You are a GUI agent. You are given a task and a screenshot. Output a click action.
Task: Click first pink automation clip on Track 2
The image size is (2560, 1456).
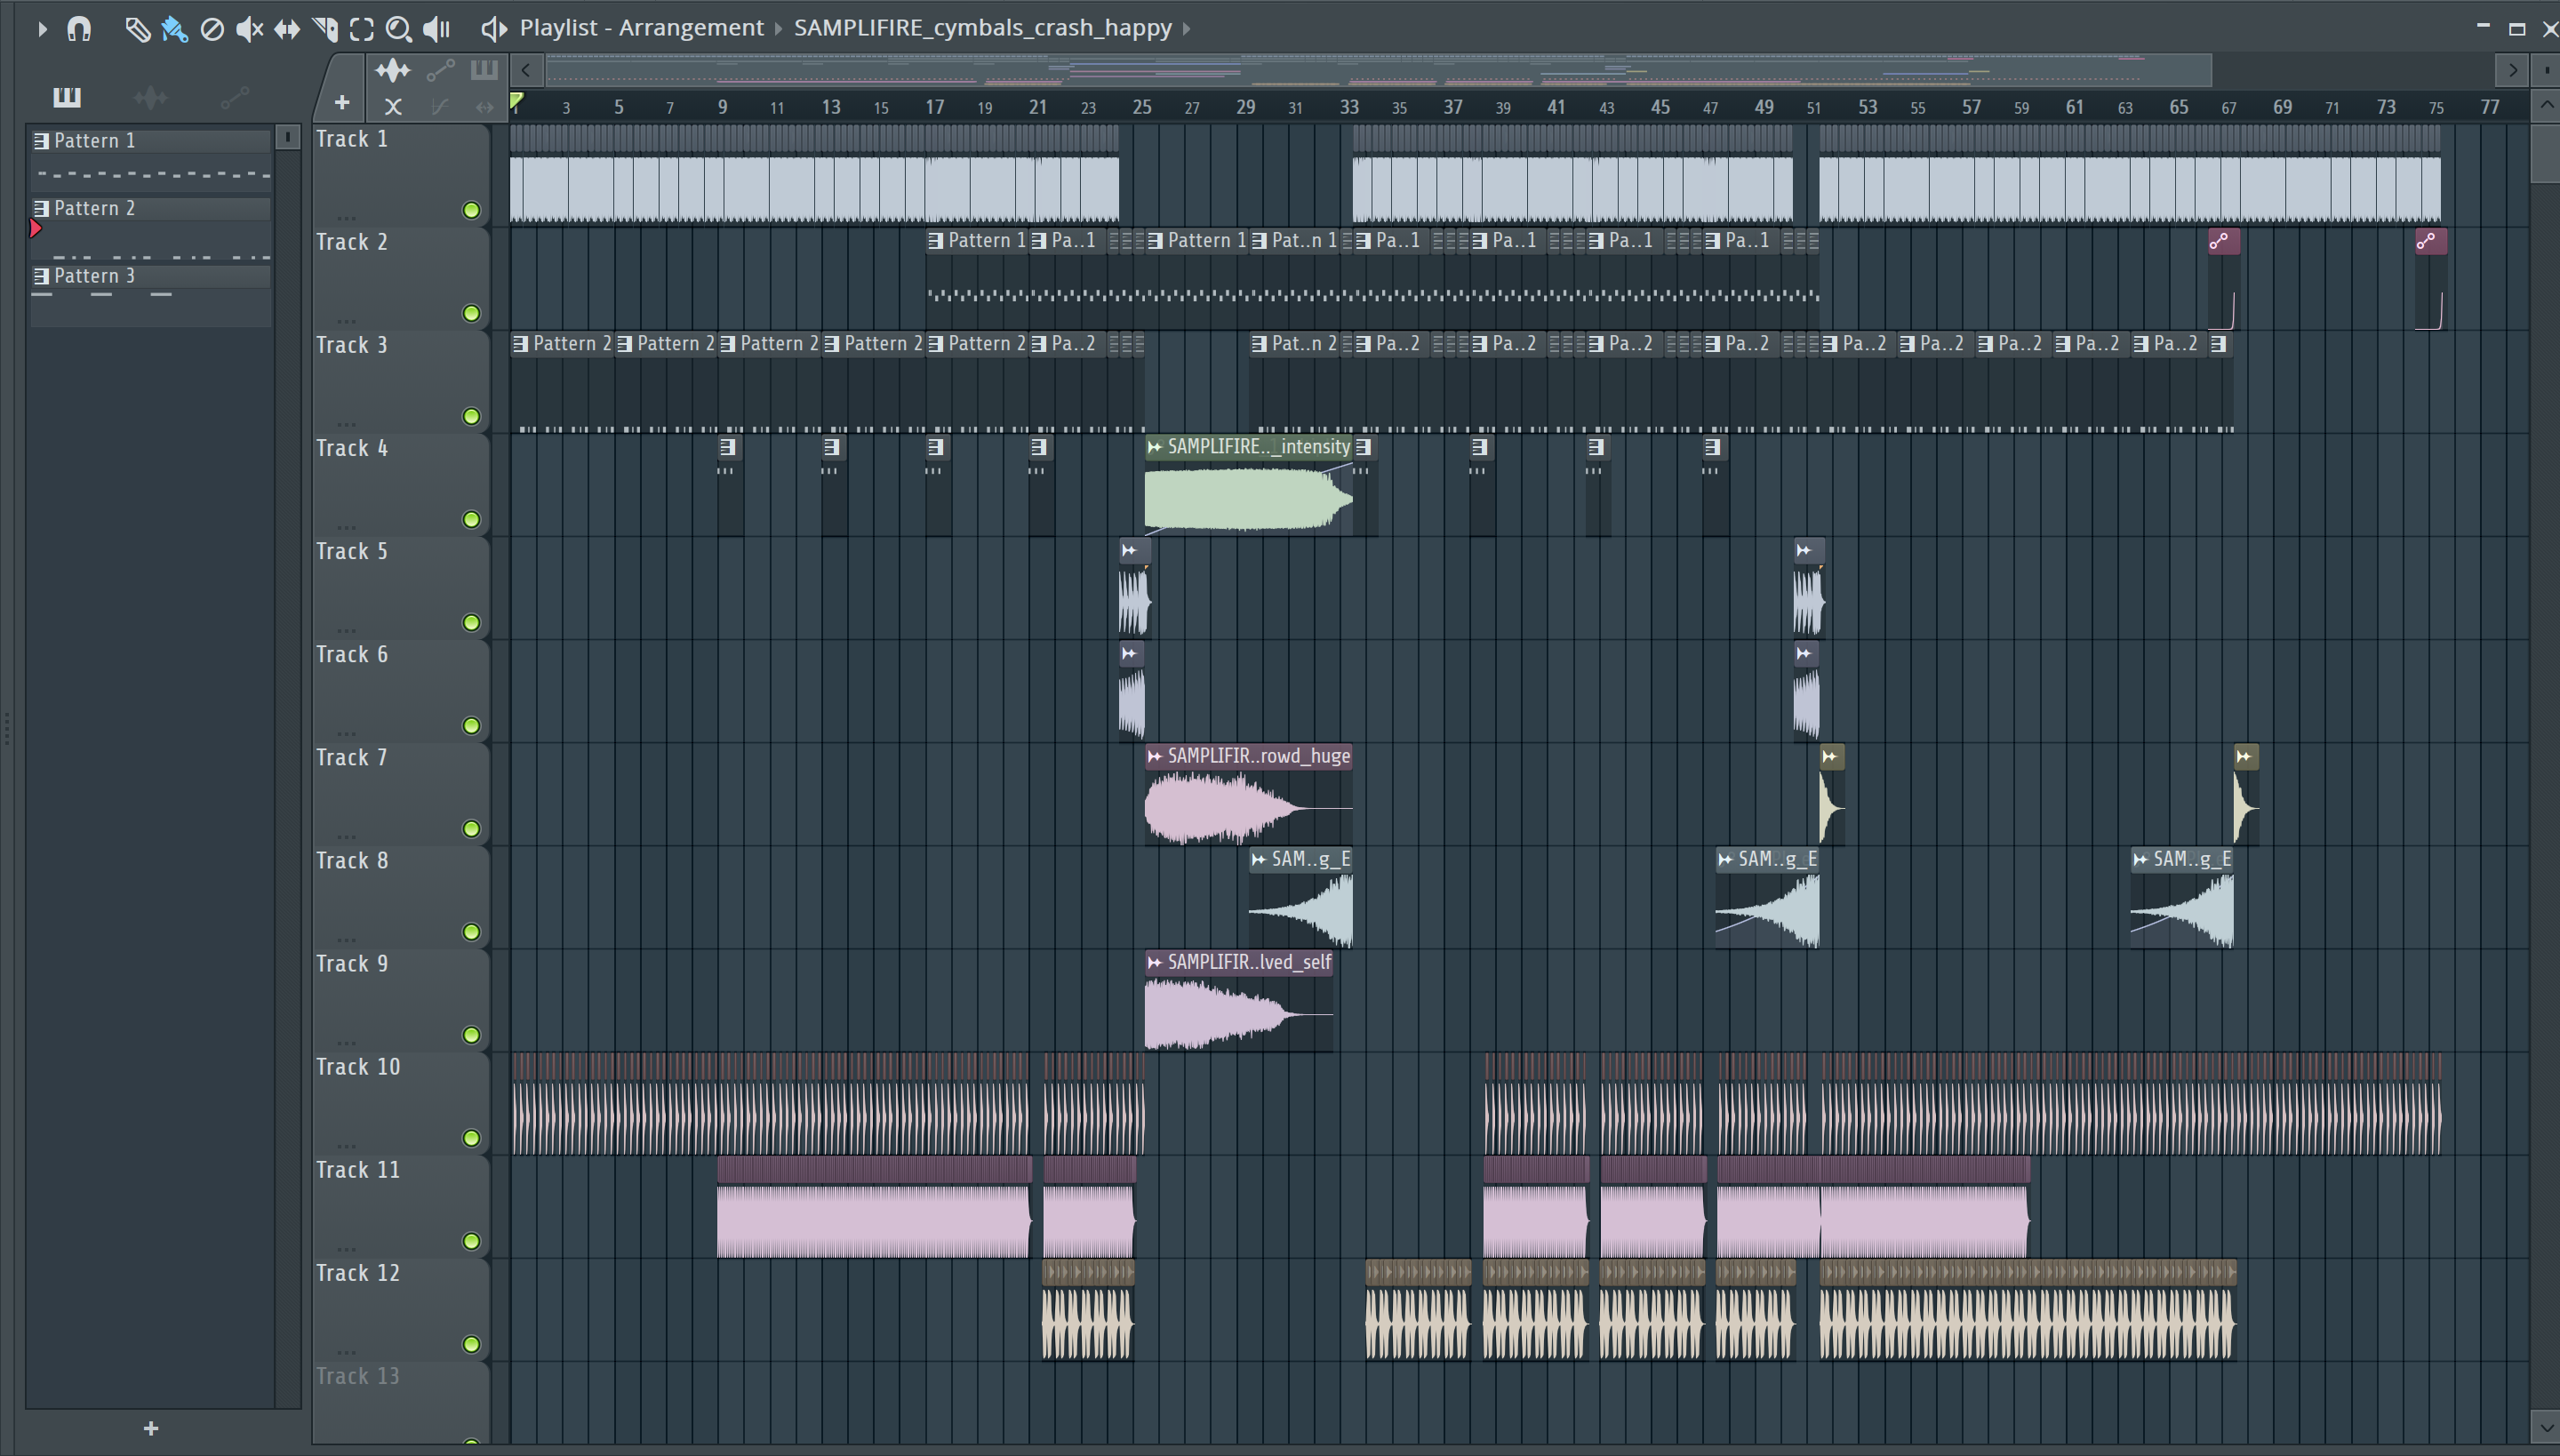[x=2223, y=279]
